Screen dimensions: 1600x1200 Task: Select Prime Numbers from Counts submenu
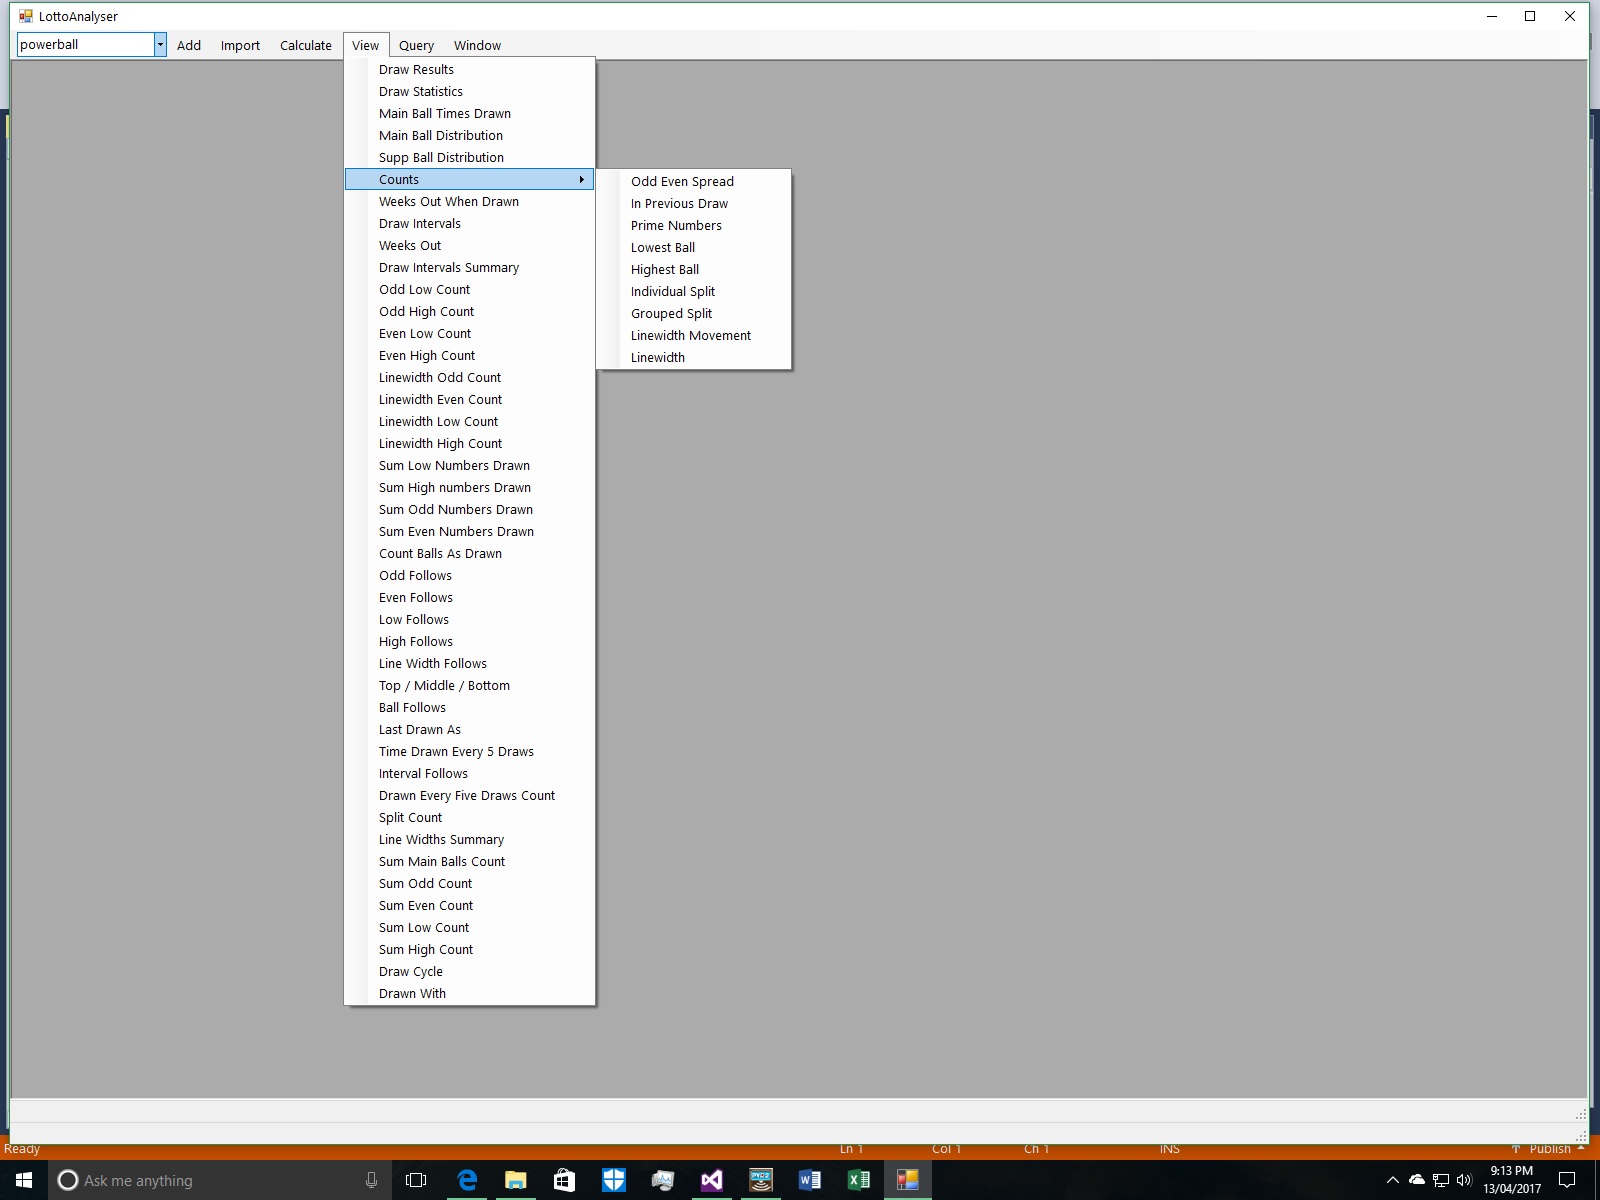pyautogui.click(x=694, y=225)
